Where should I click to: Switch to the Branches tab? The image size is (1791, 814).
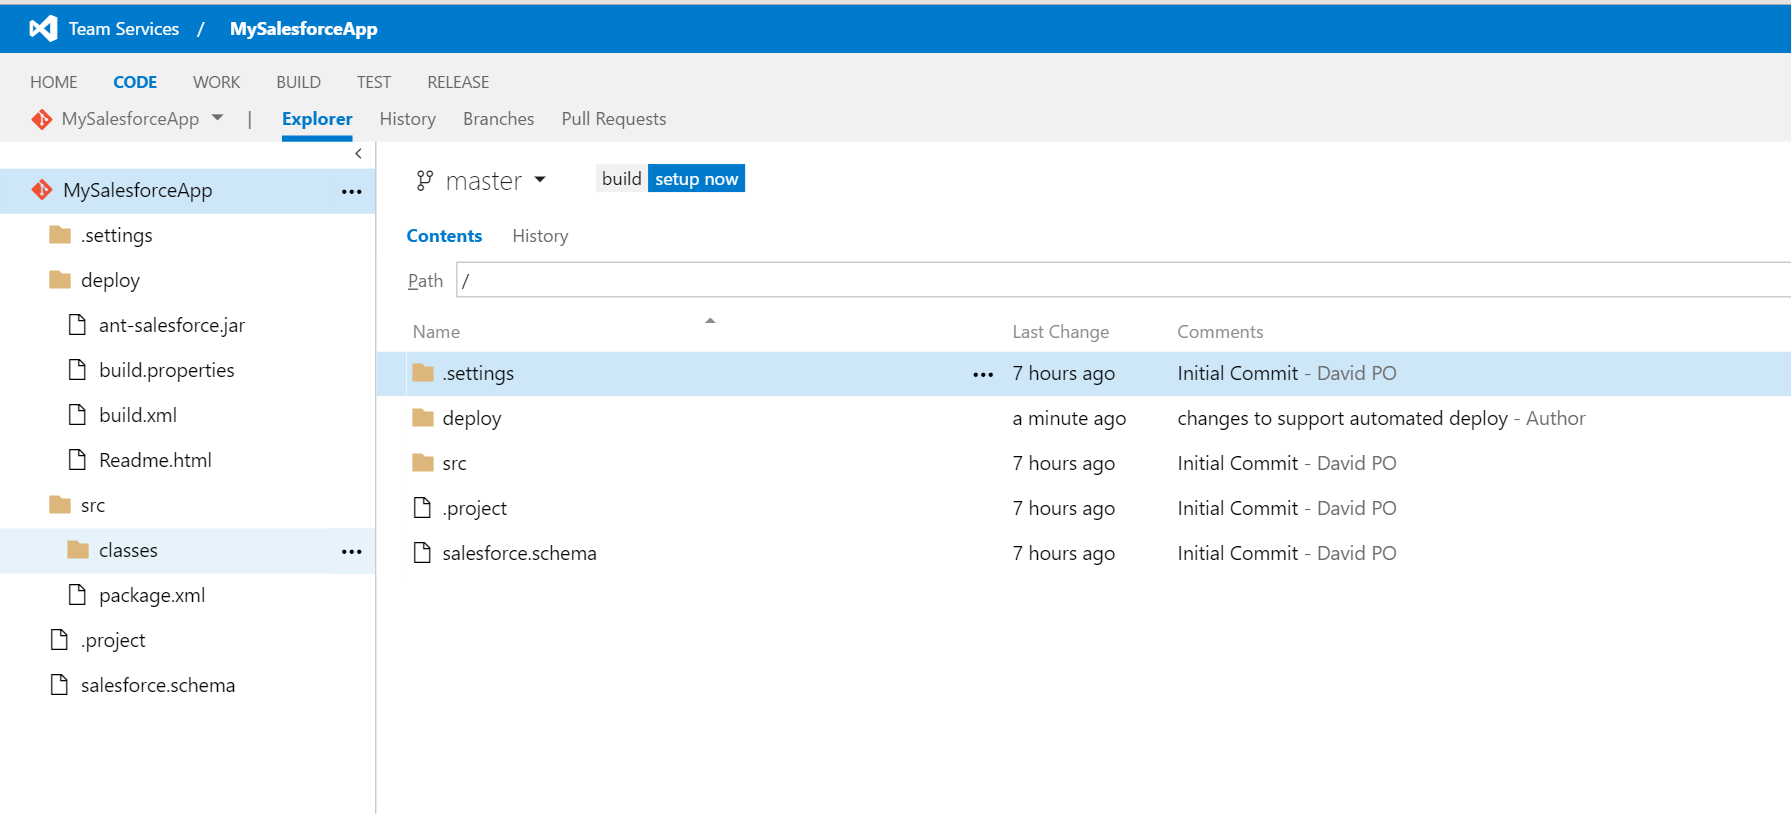498,119
